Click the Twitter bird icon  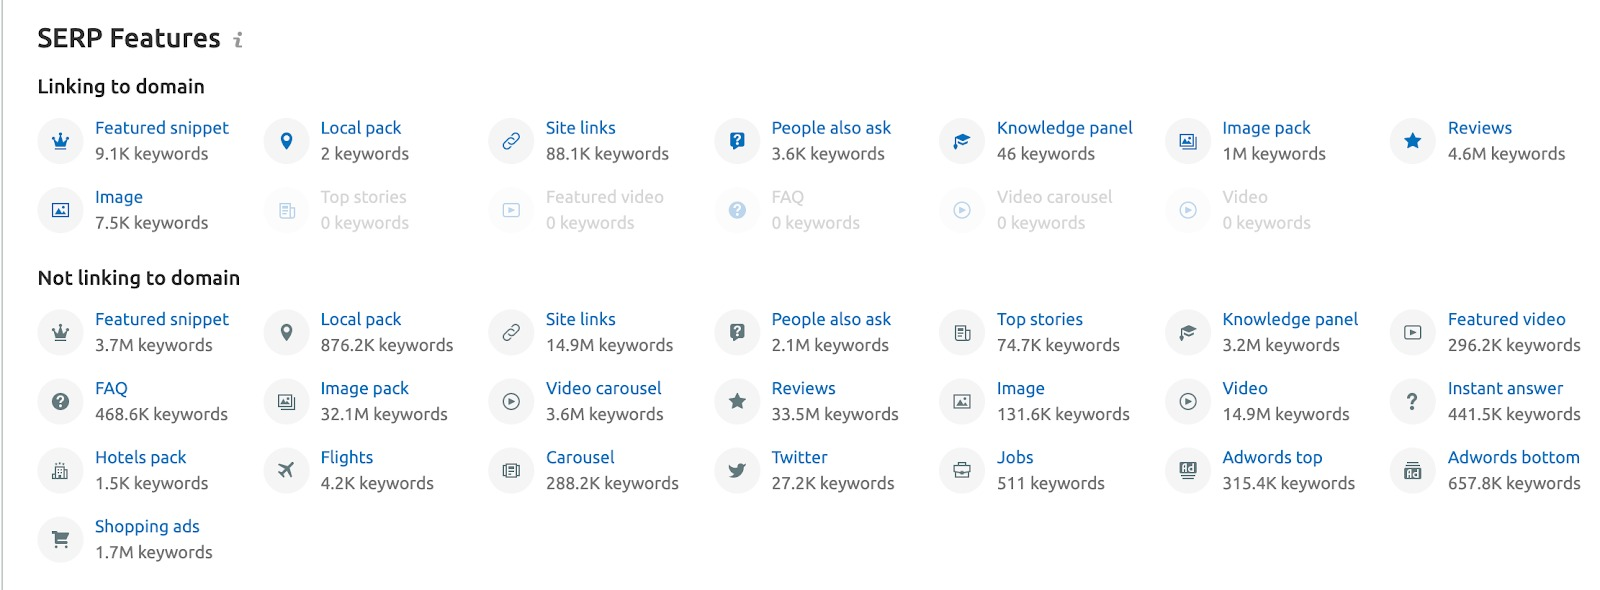click(737, 470)
